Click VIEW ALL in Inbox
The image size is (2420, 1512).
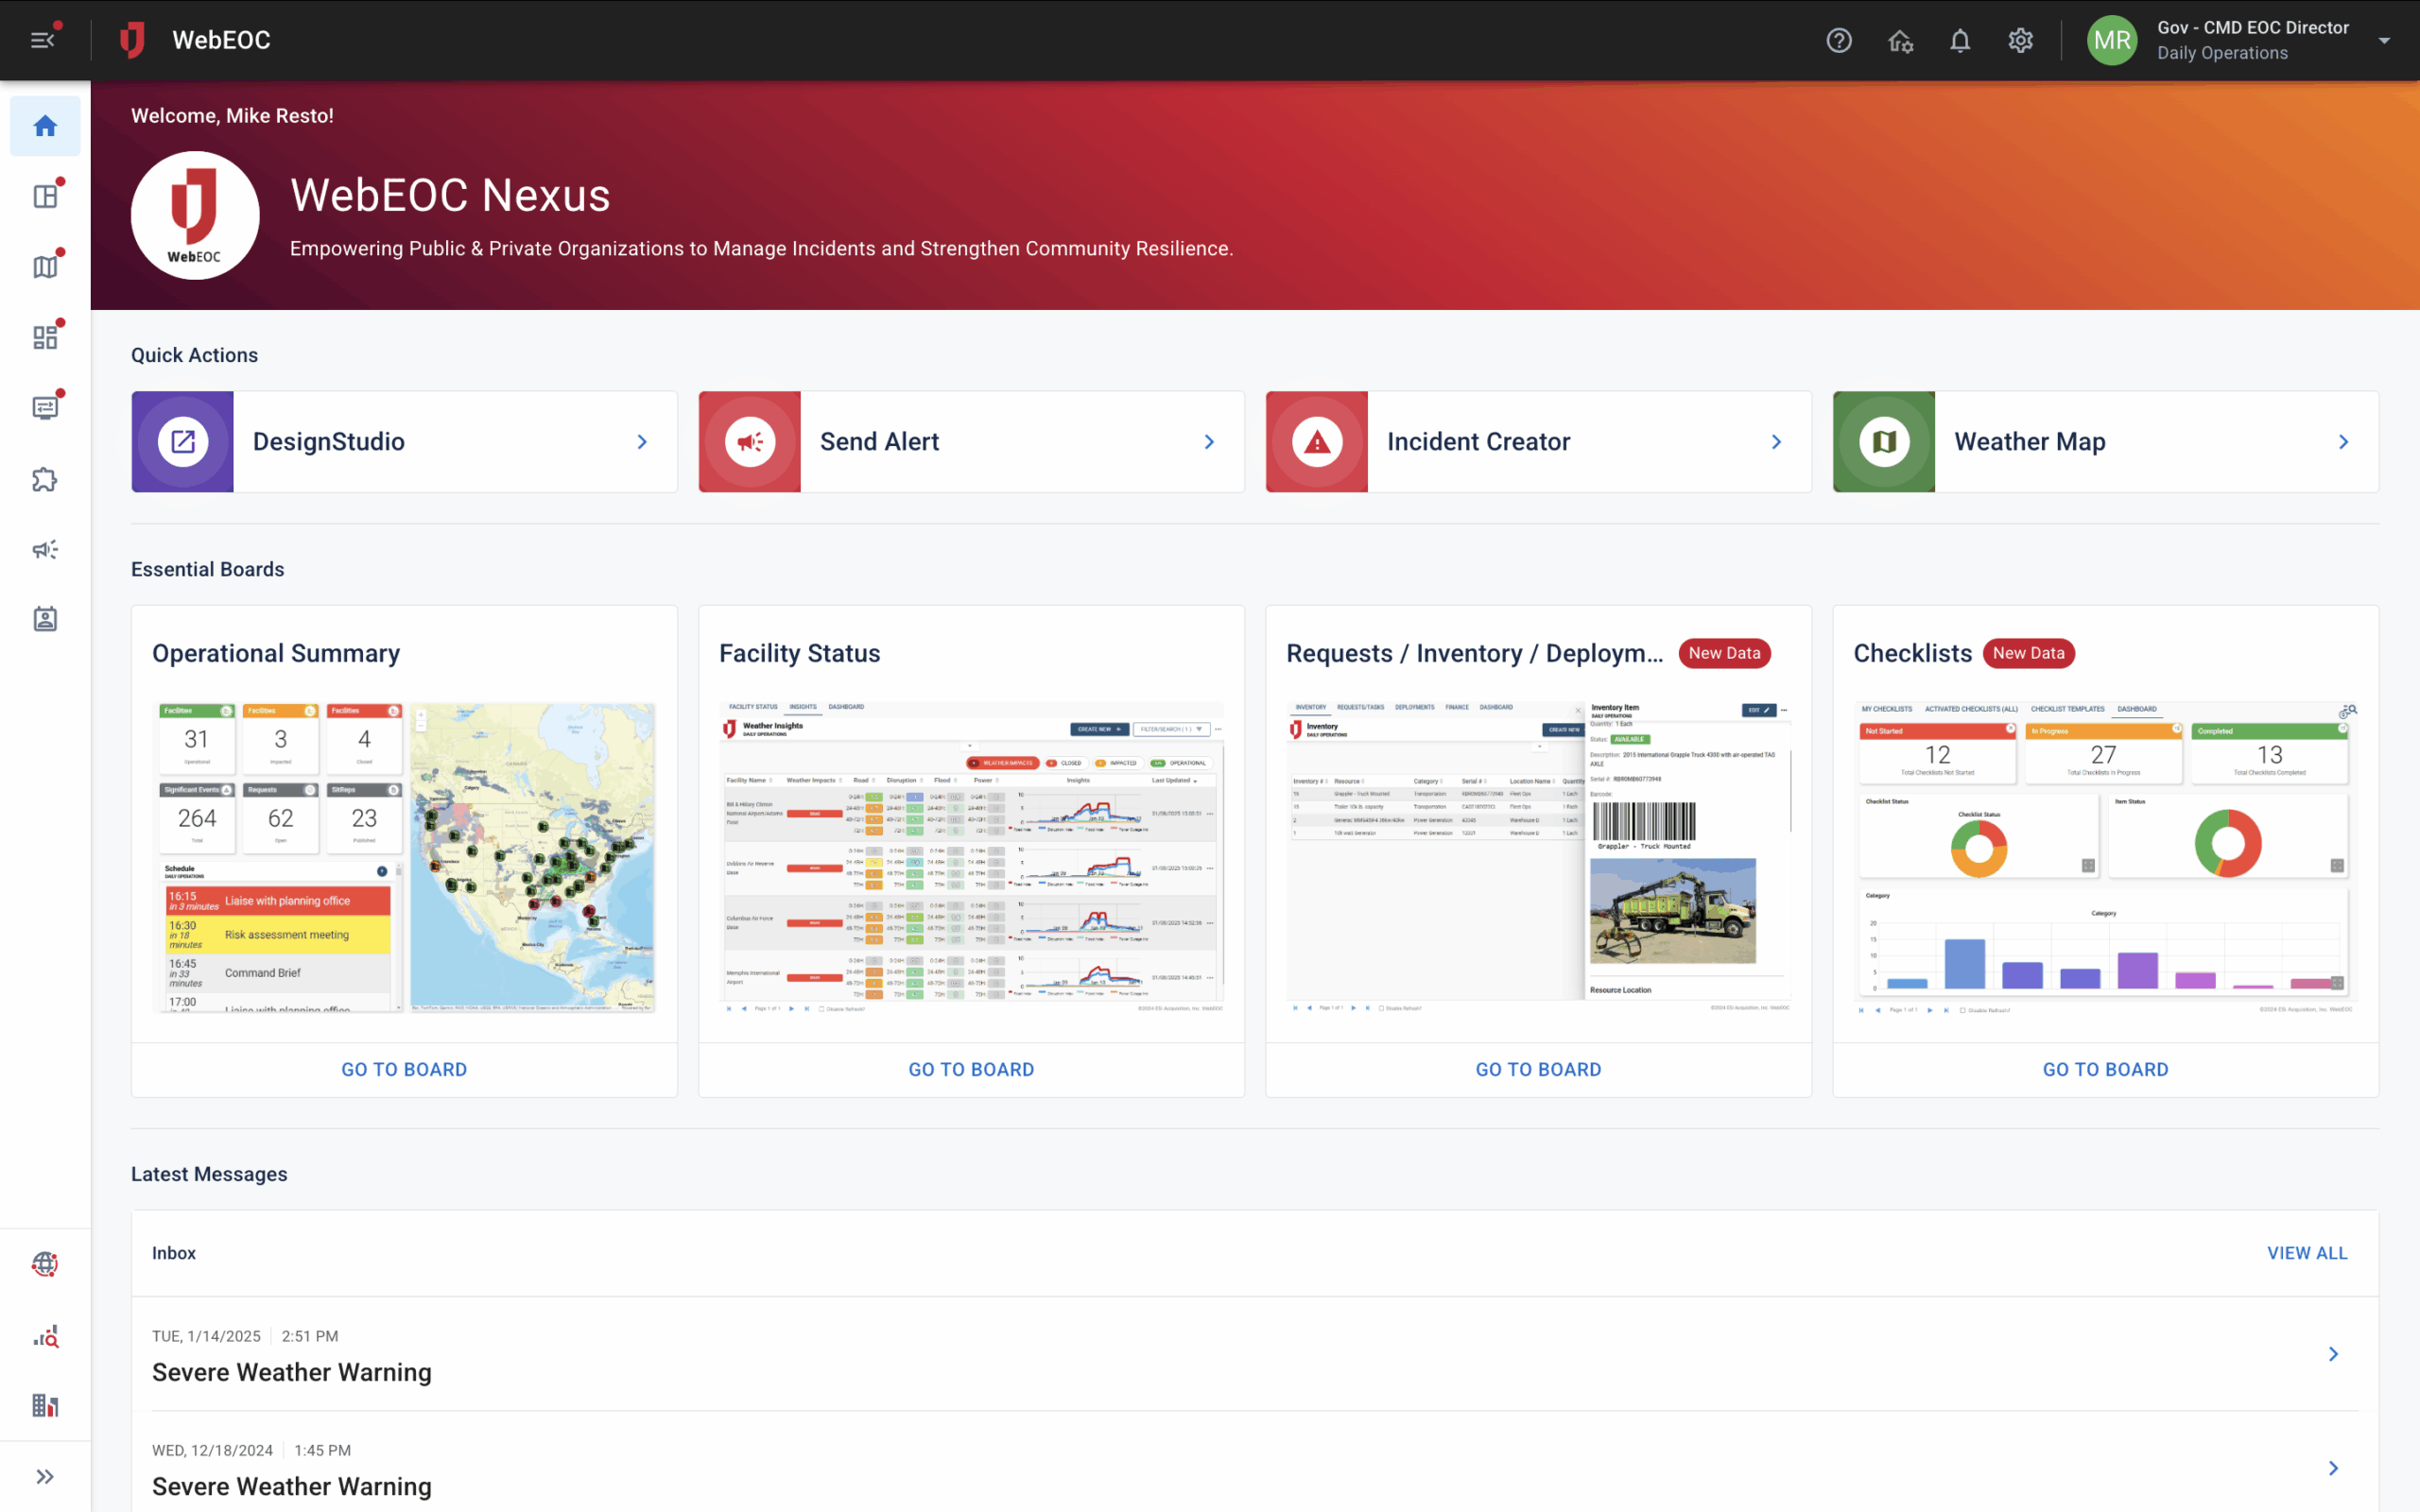(x=2306, y=1253)
